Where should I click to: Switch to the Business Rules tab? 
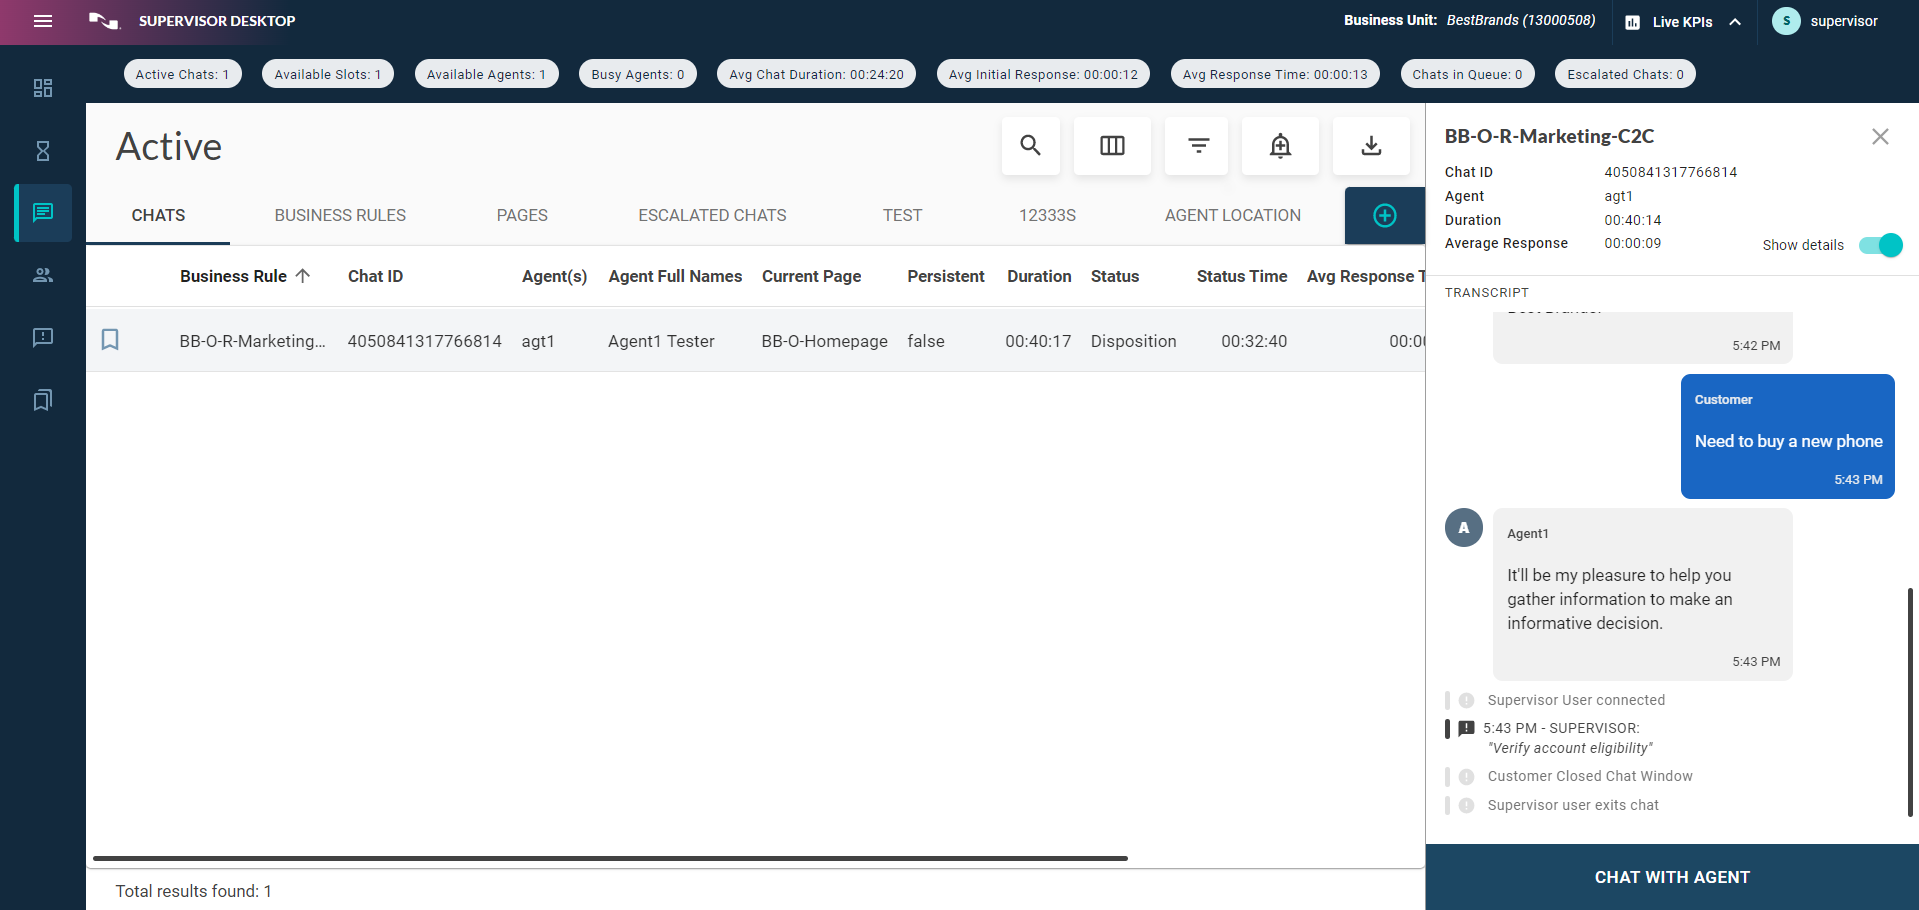pyautogui.click(x=340, y=215)
